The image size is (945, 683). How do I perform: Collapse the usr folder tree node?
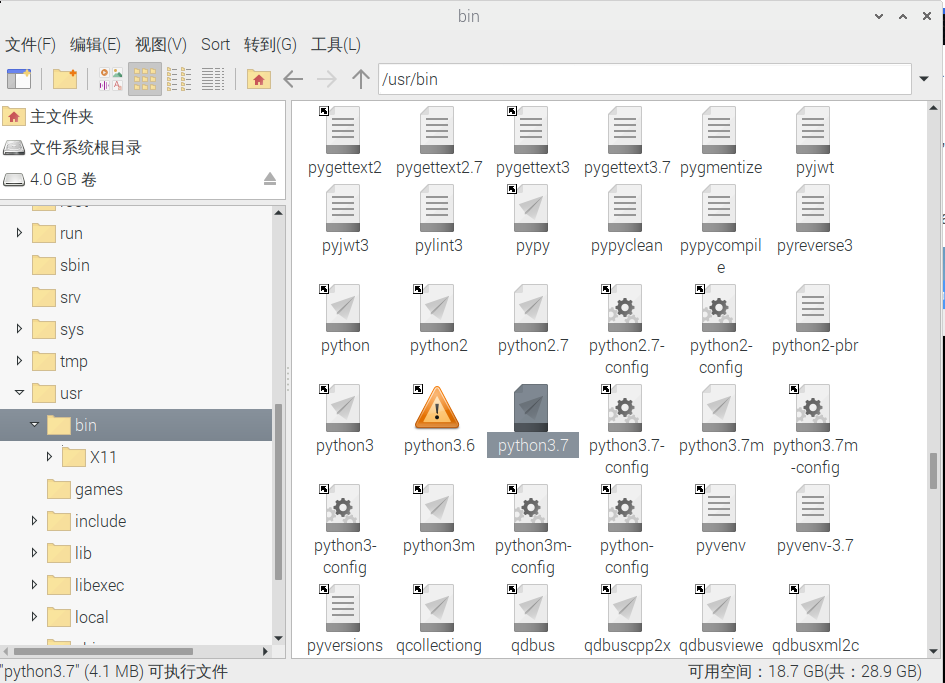point(19,392)
